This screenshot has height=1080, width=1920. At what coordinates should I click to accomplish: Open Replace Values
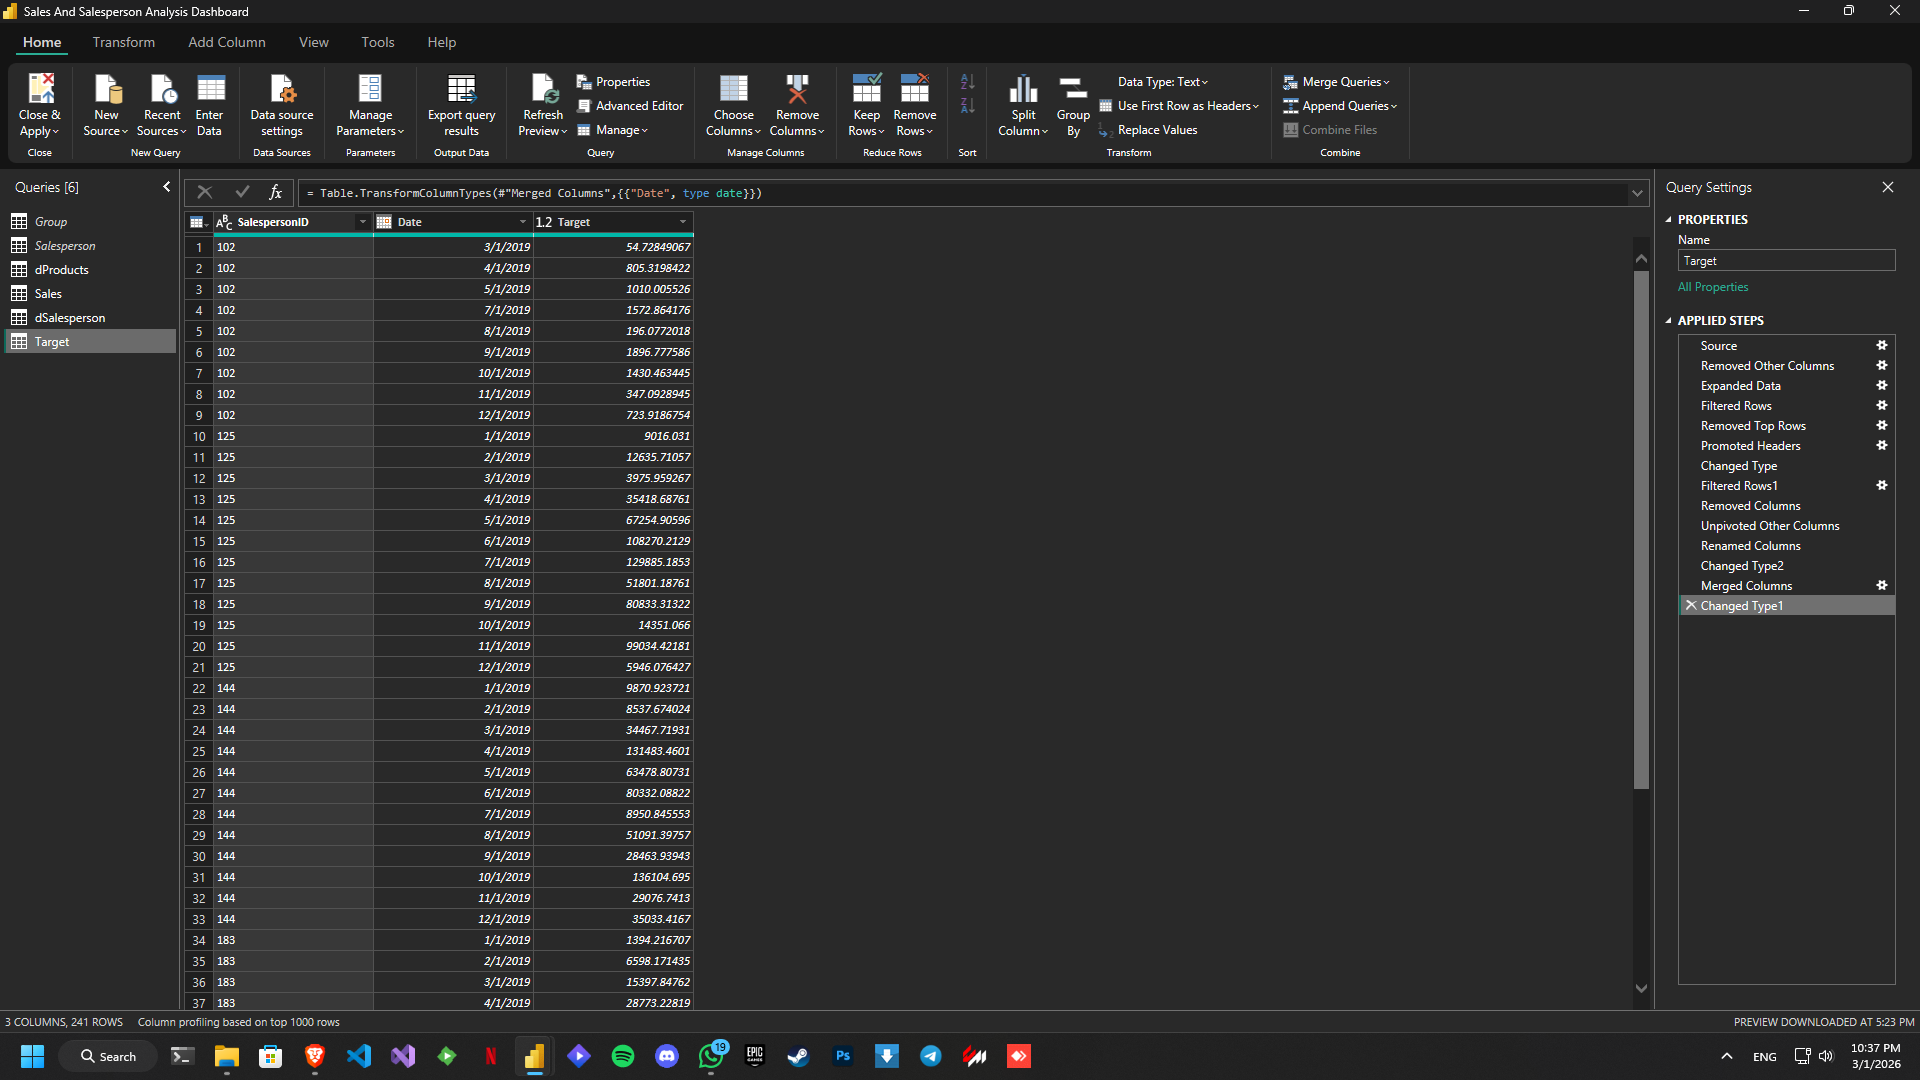tap(1156, 129)
